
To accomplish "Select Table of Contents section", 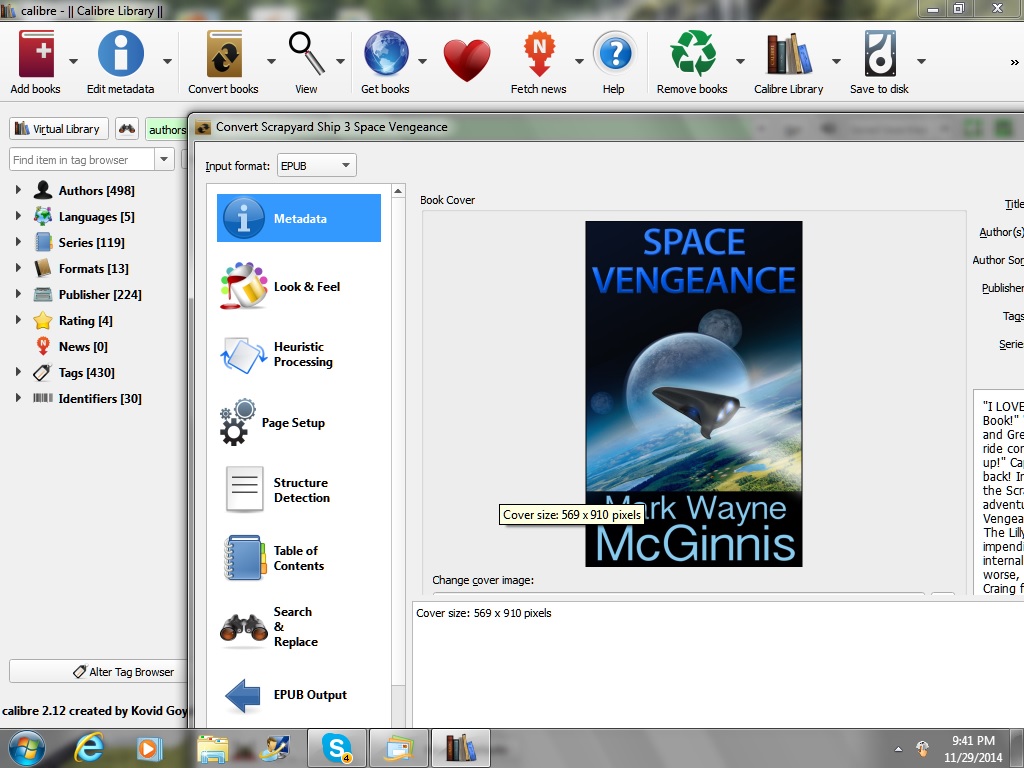I will coord(299,558).
